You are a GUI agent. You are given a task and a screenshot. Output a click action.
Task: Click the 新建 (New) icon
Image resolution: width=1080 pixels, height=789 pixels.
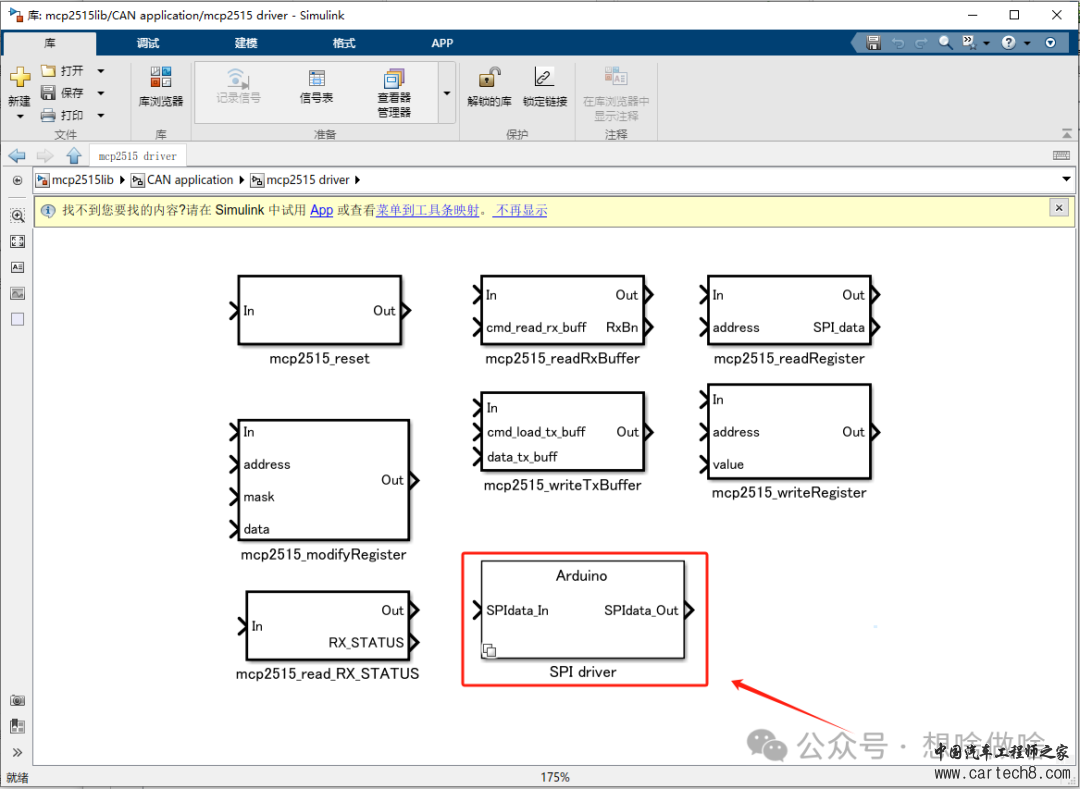click(x=19, y=78)
